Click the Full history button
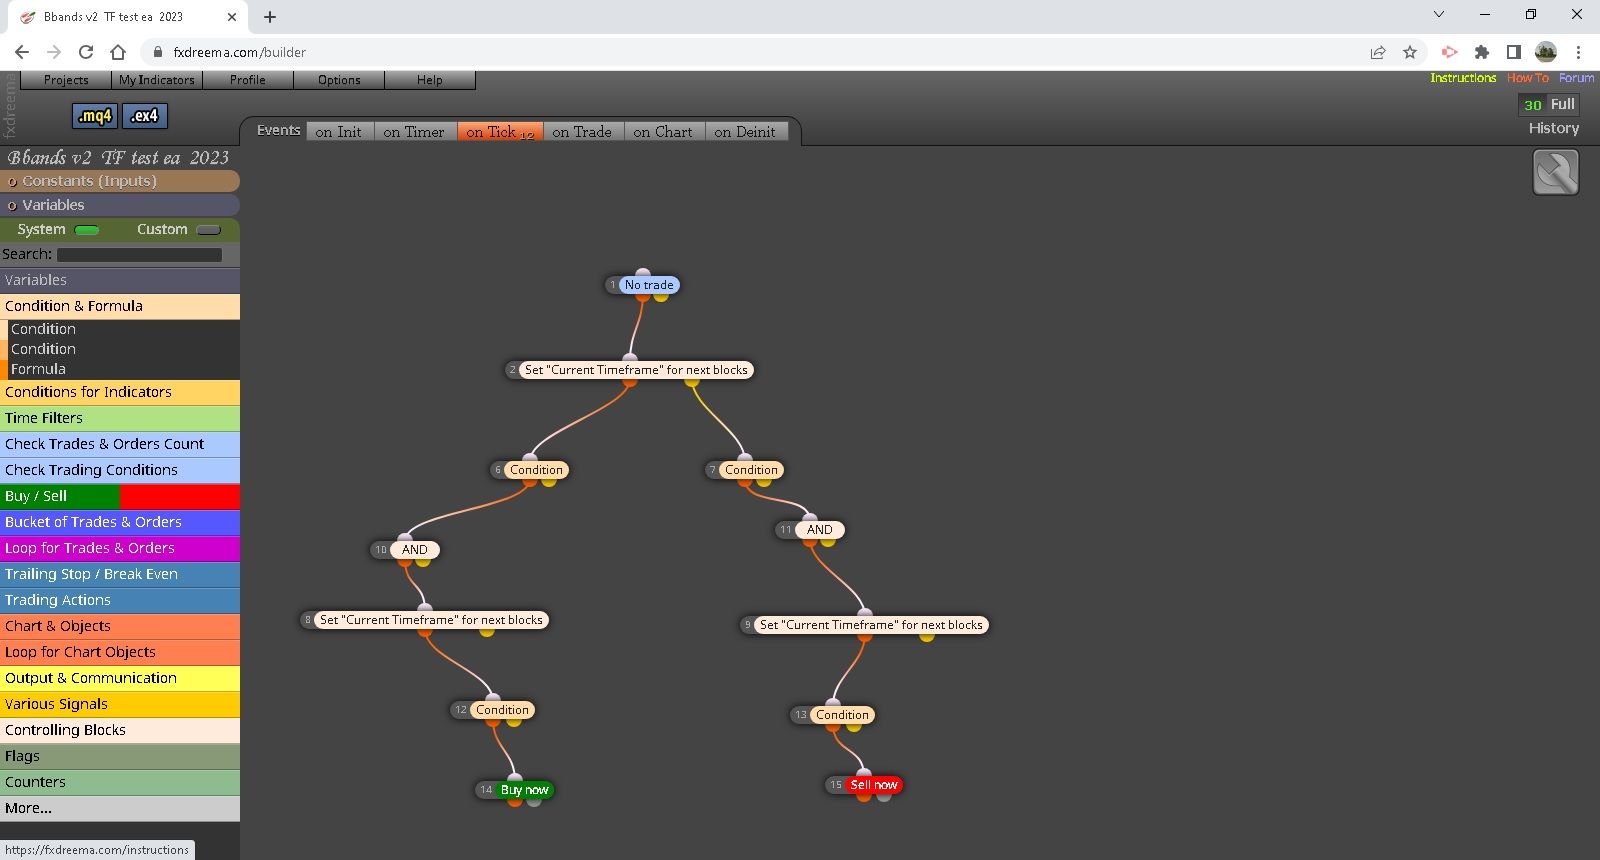The height and width of the screenshot is (860, 1600). click(1563, 104)
